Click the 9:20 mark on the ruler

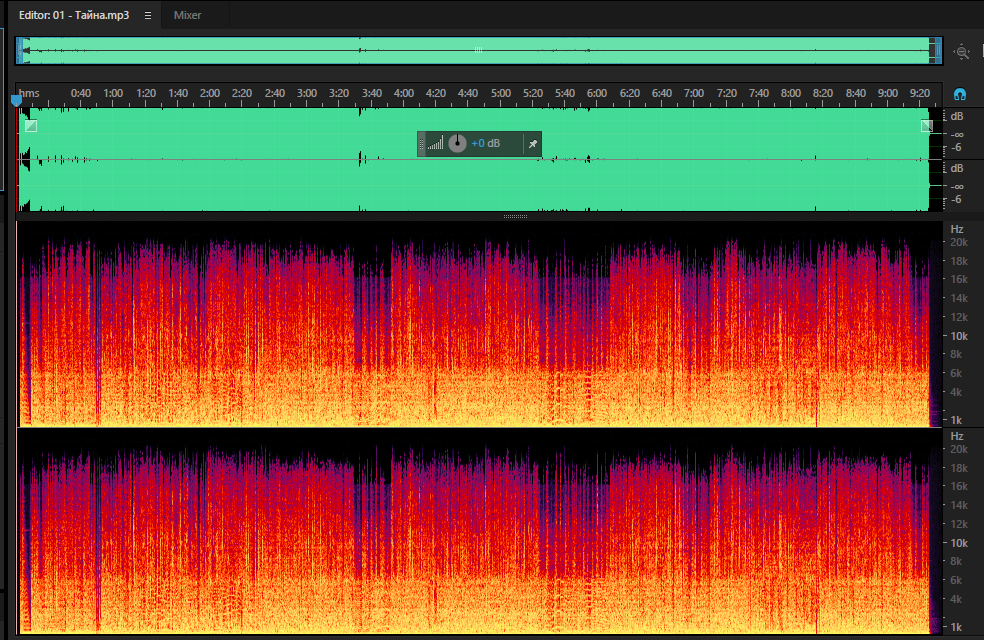click(920, 93)
